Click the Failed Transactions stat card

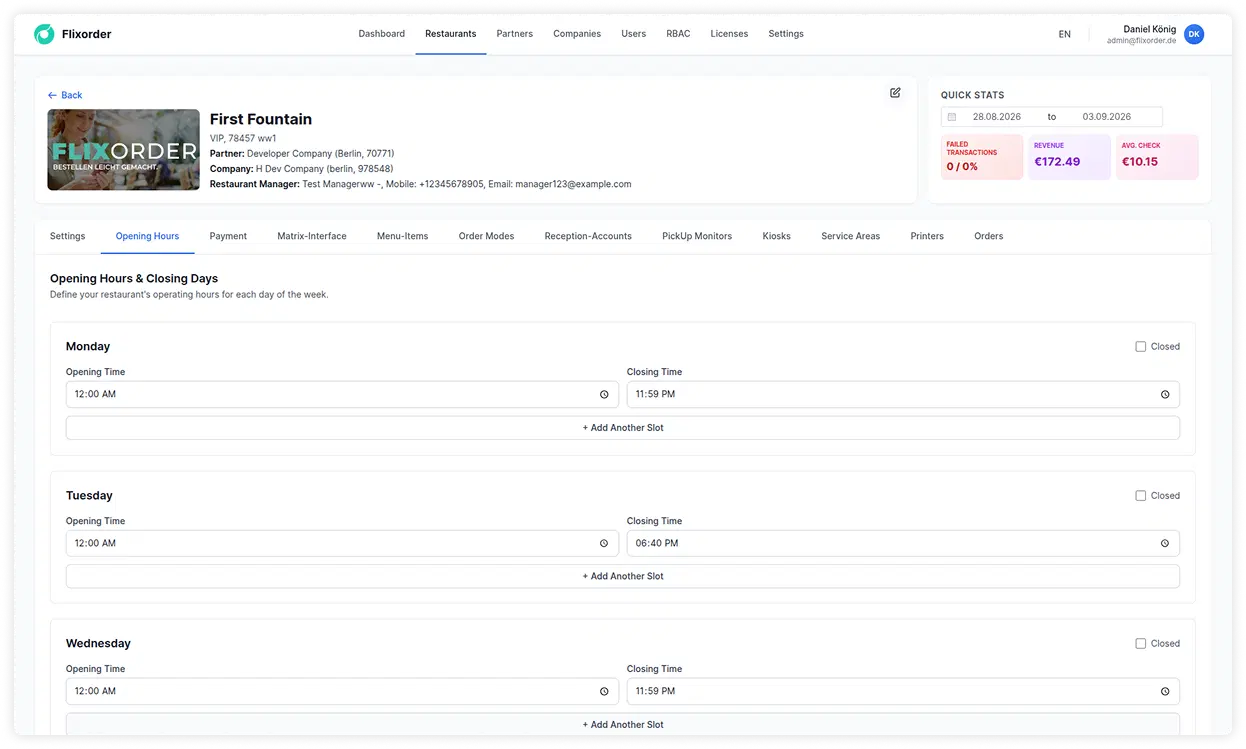coord(982,157)
